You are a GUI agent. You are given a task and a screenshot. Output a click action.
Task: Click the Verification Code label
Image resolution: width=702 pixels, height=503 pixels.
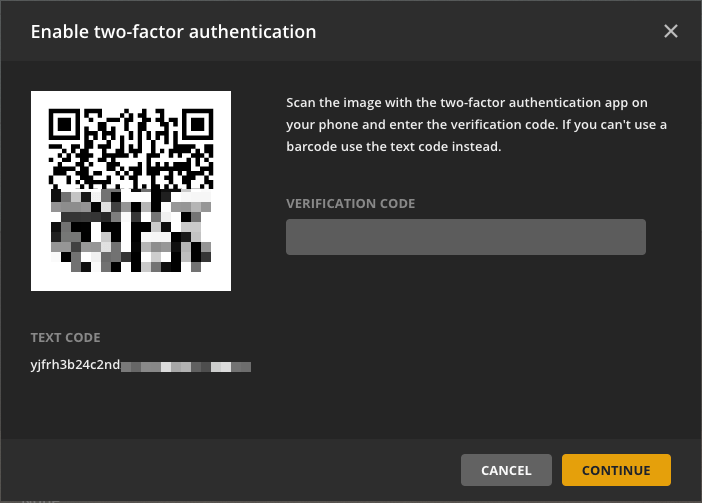click(351, 204)
